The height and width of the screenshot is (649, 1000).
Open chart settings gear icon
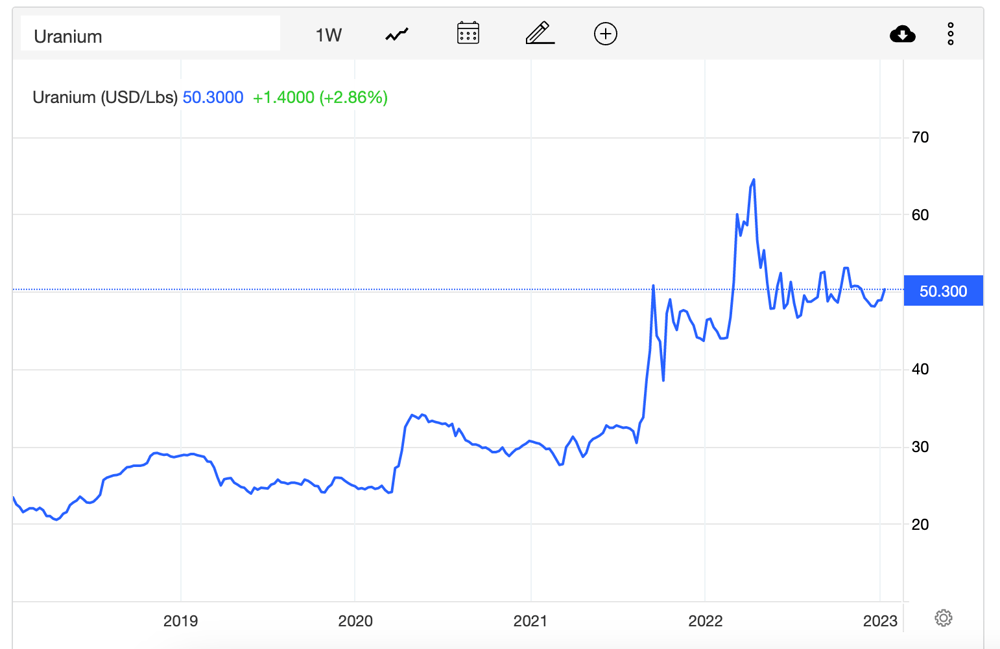tap(943, 618)
